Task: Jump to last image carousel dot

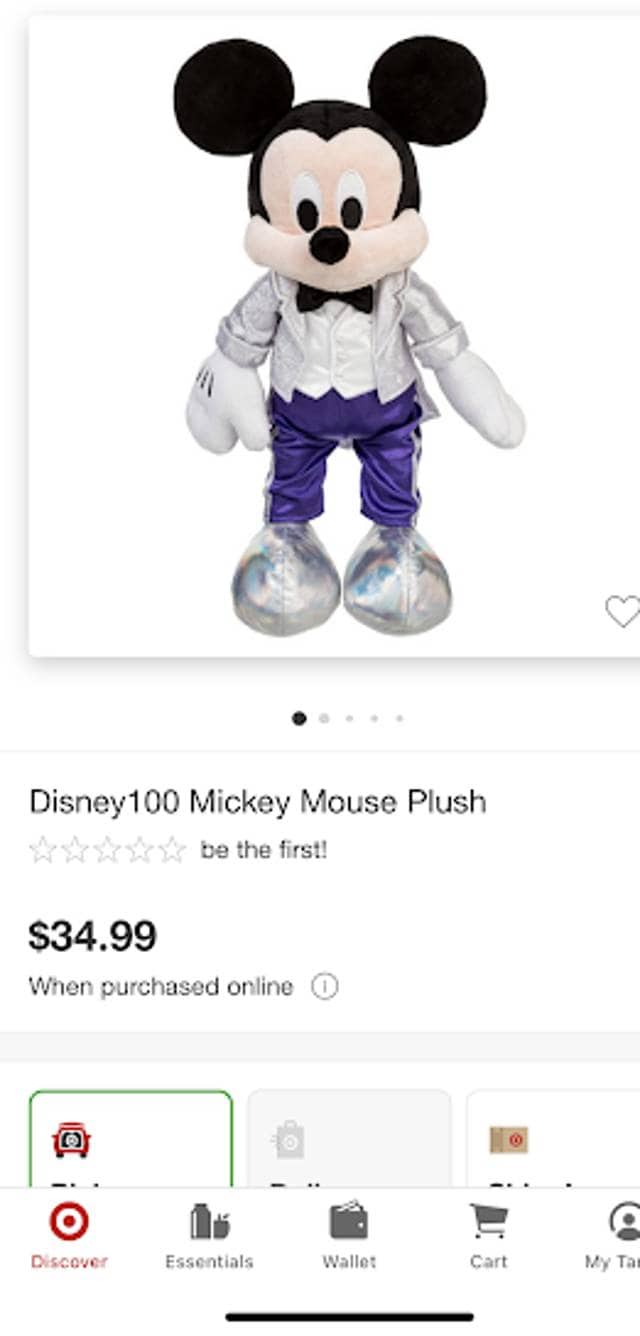Action: point(399,718)
